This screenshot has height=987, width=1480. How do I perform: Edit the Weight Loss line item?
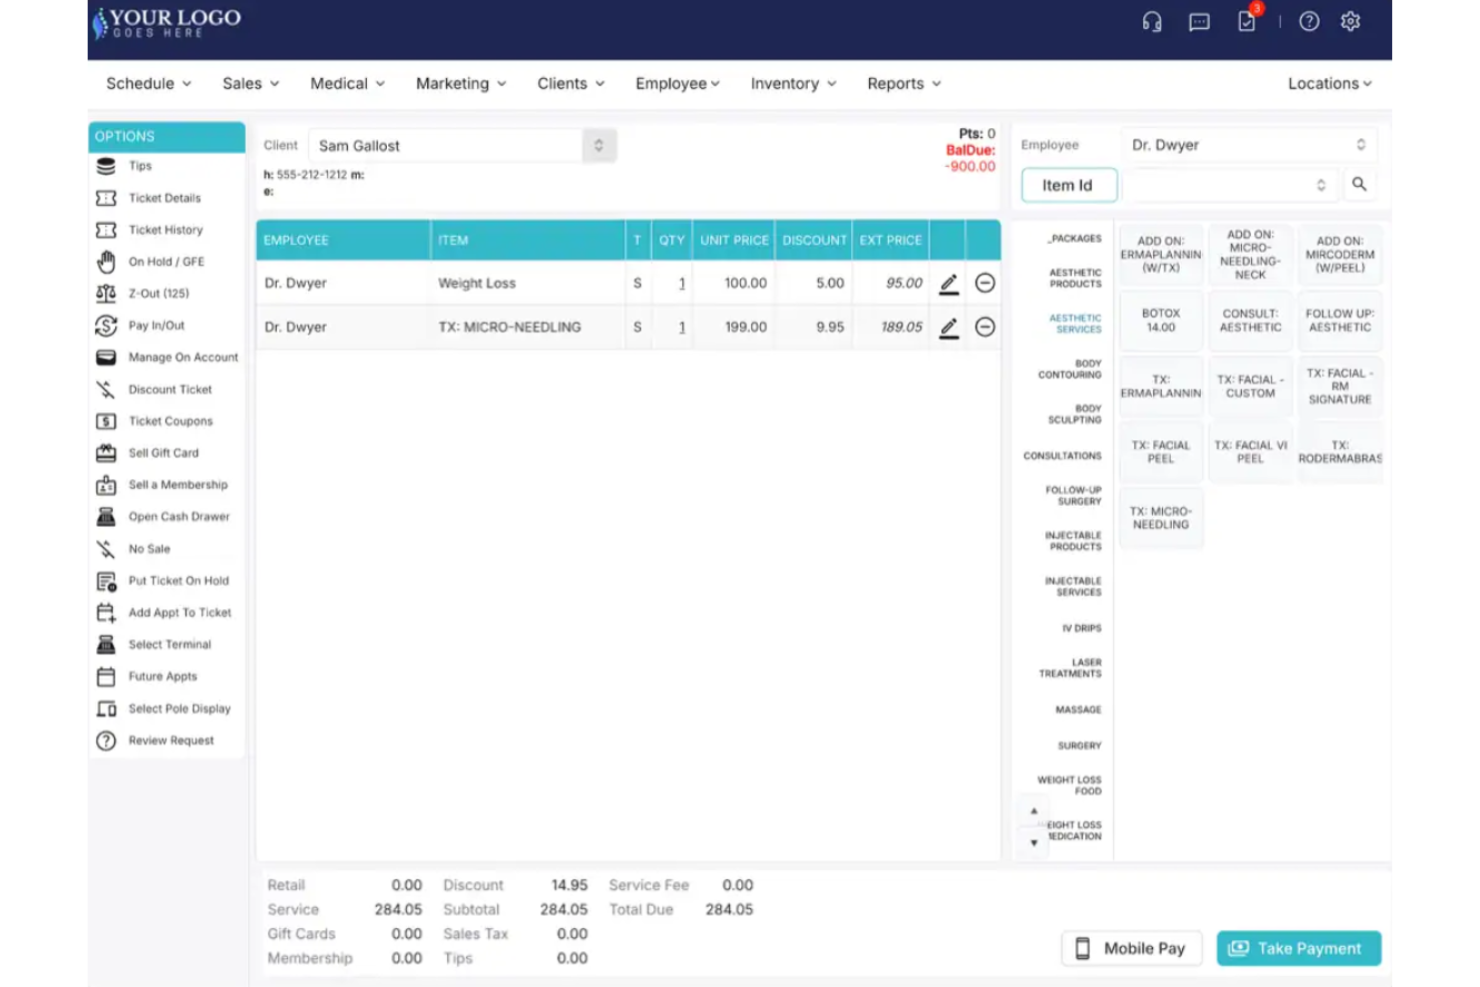click(x=949, y=284)
